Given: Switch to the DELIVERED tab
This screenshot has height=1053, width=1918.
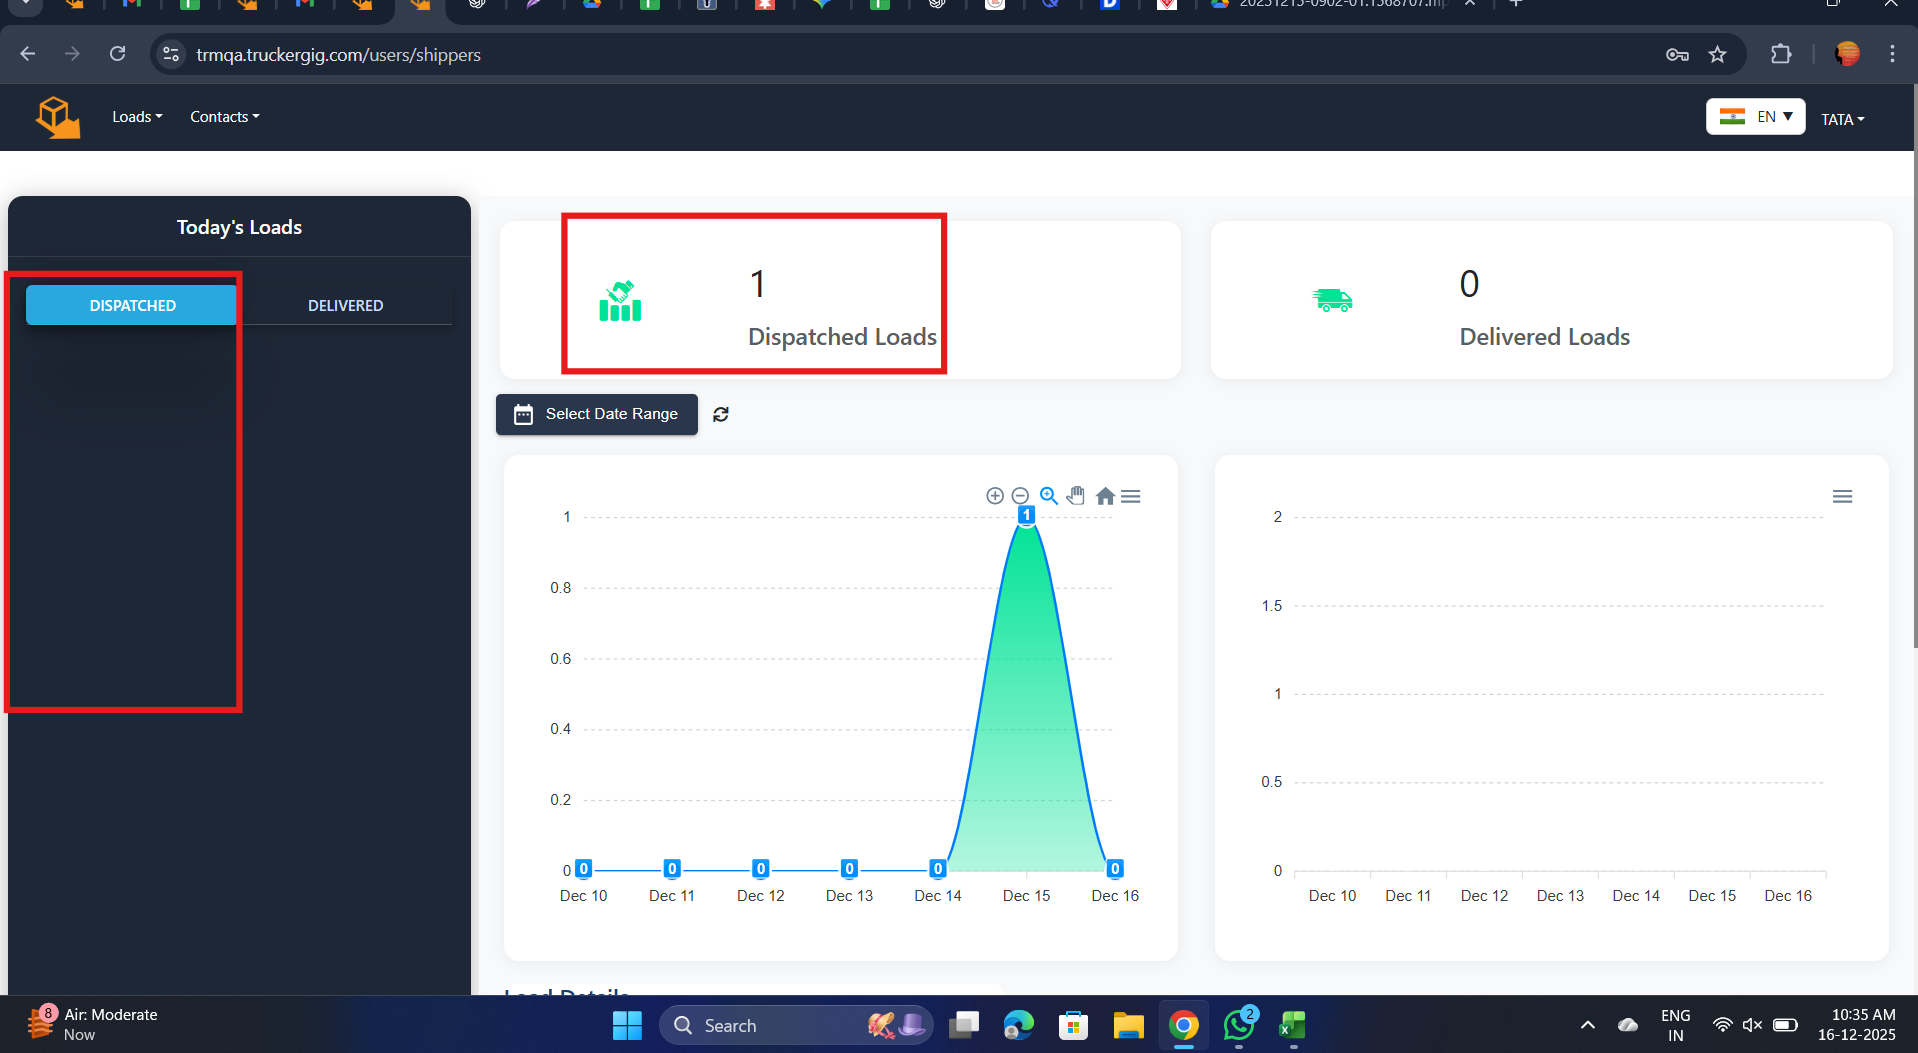Looking at the screenshot, I should click(345, 305).
